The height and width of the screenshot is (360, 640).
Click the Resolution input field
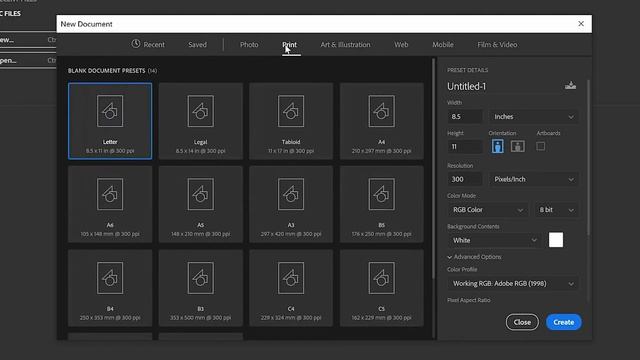[464, 179]
